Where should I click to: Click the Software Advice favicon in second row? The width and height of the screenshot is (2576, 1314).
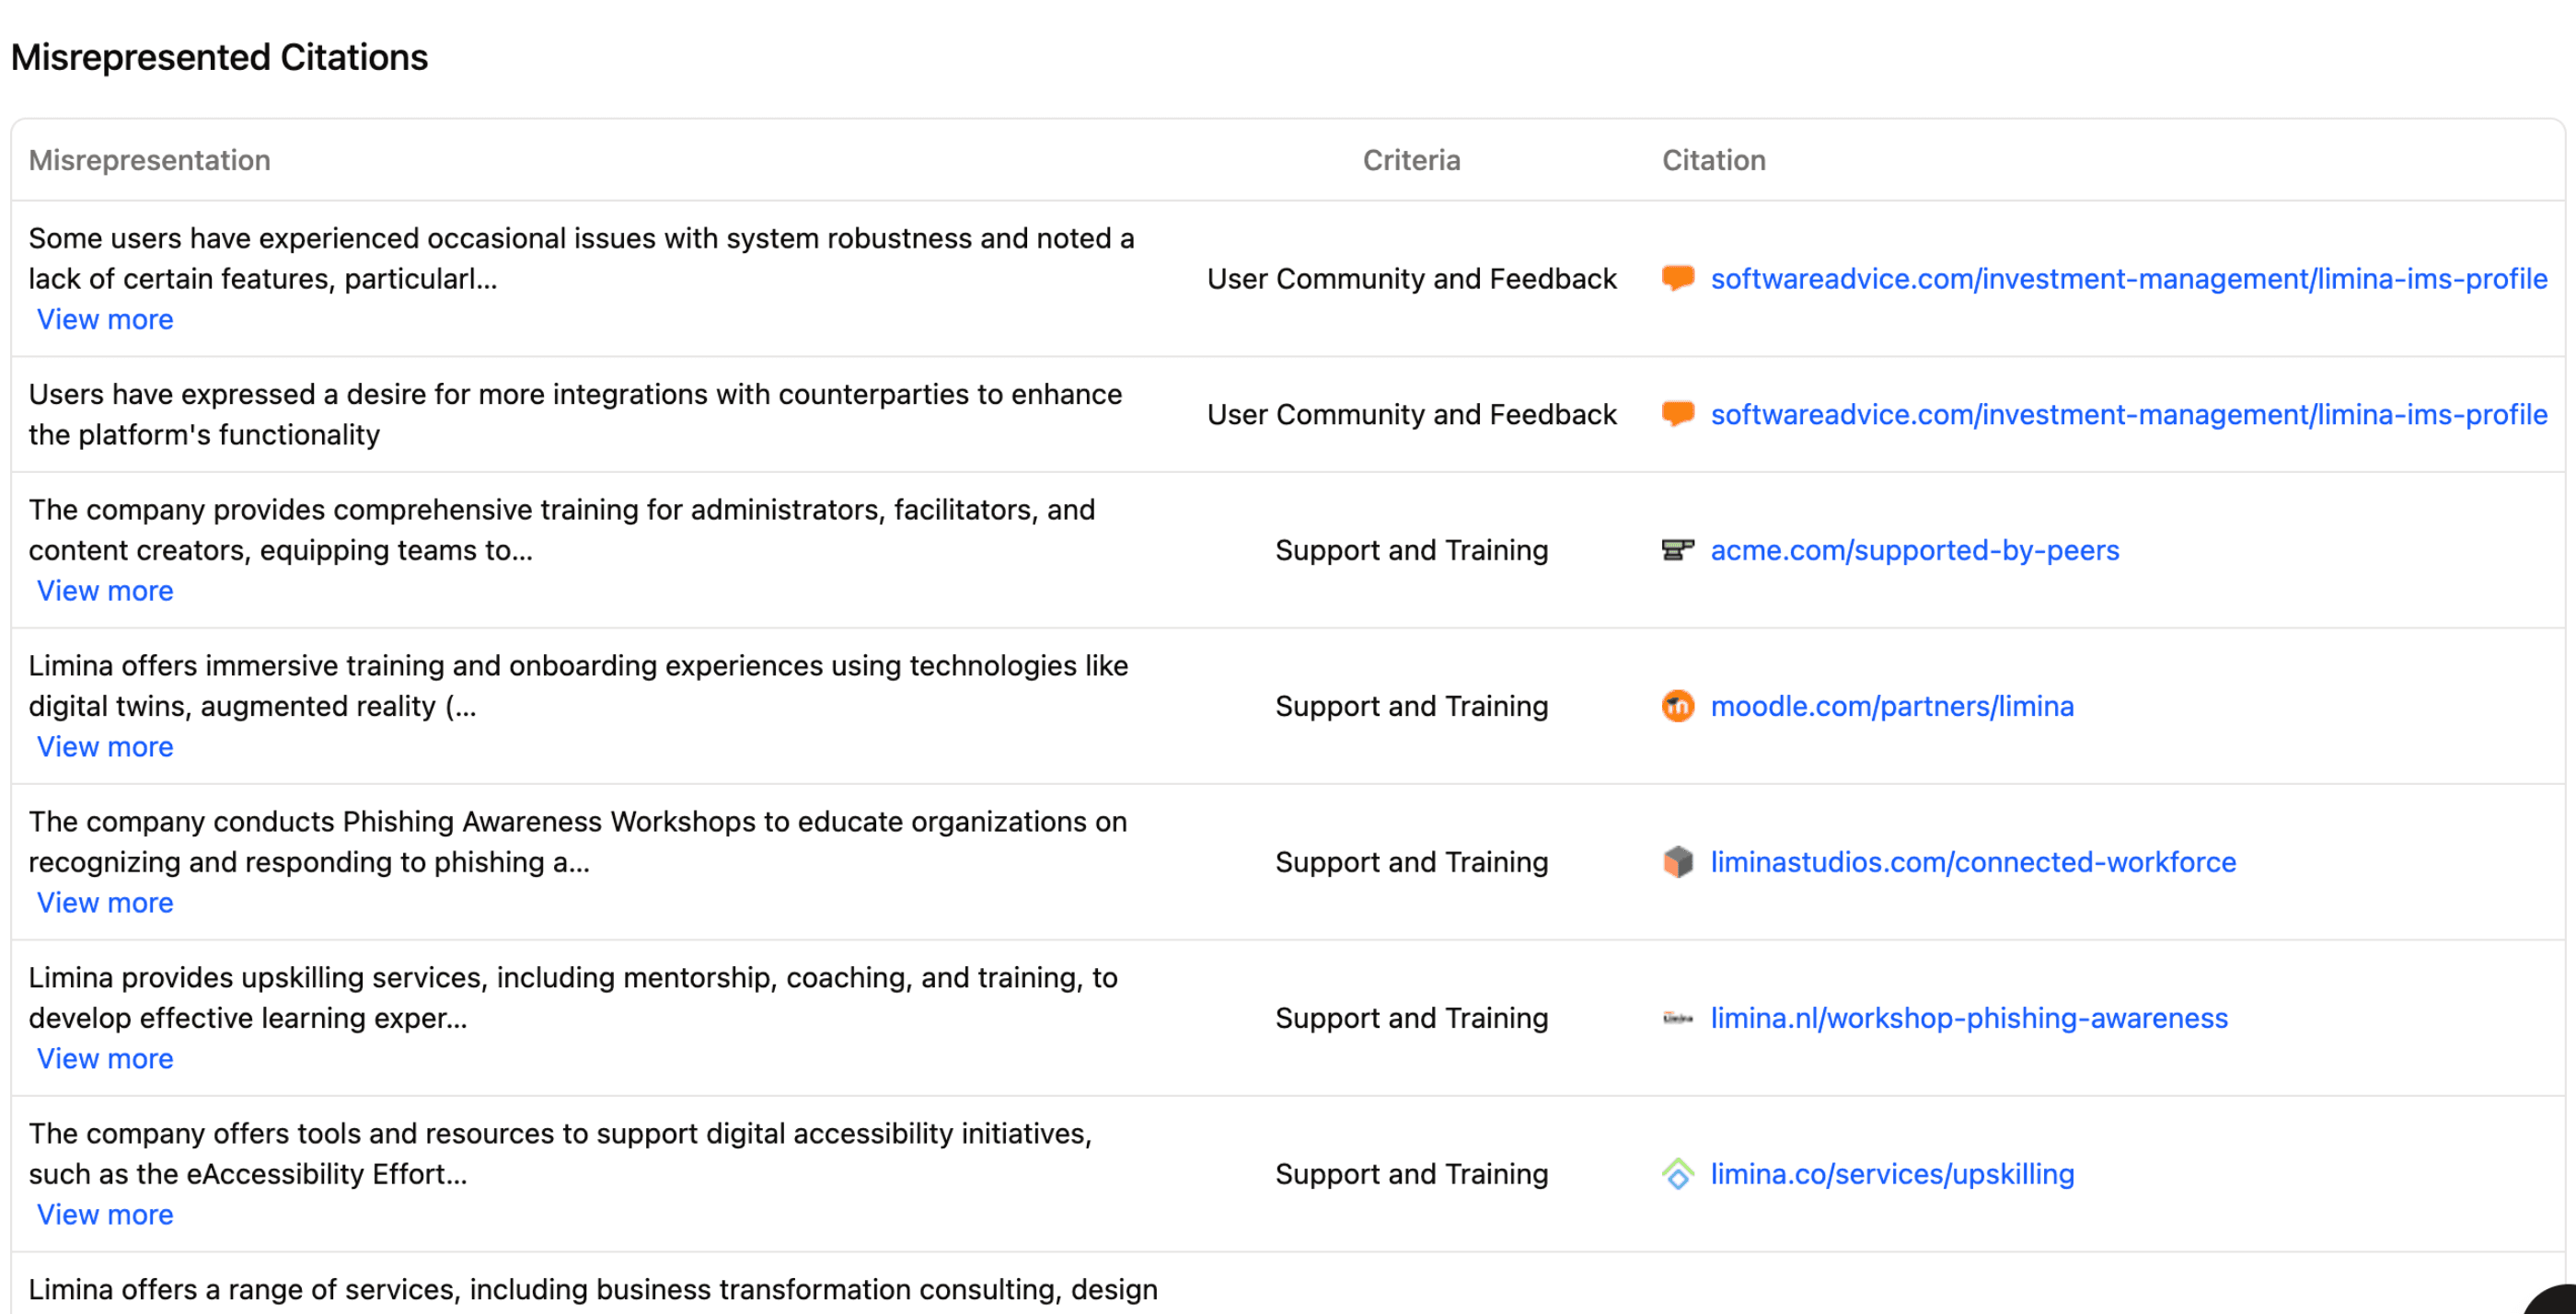click(x=1677, y=414)
